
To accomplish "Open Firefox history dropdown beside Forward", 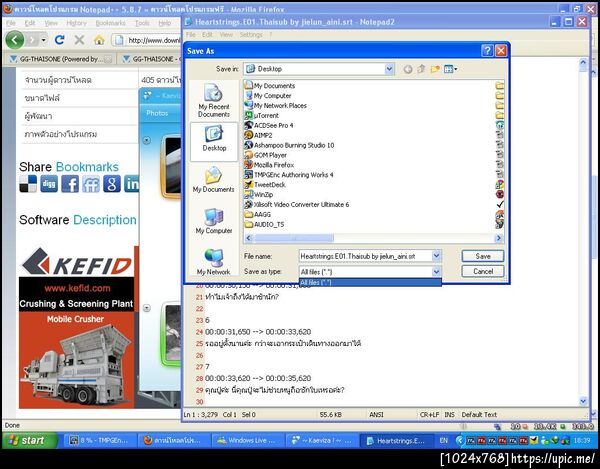I will [44, 40].
